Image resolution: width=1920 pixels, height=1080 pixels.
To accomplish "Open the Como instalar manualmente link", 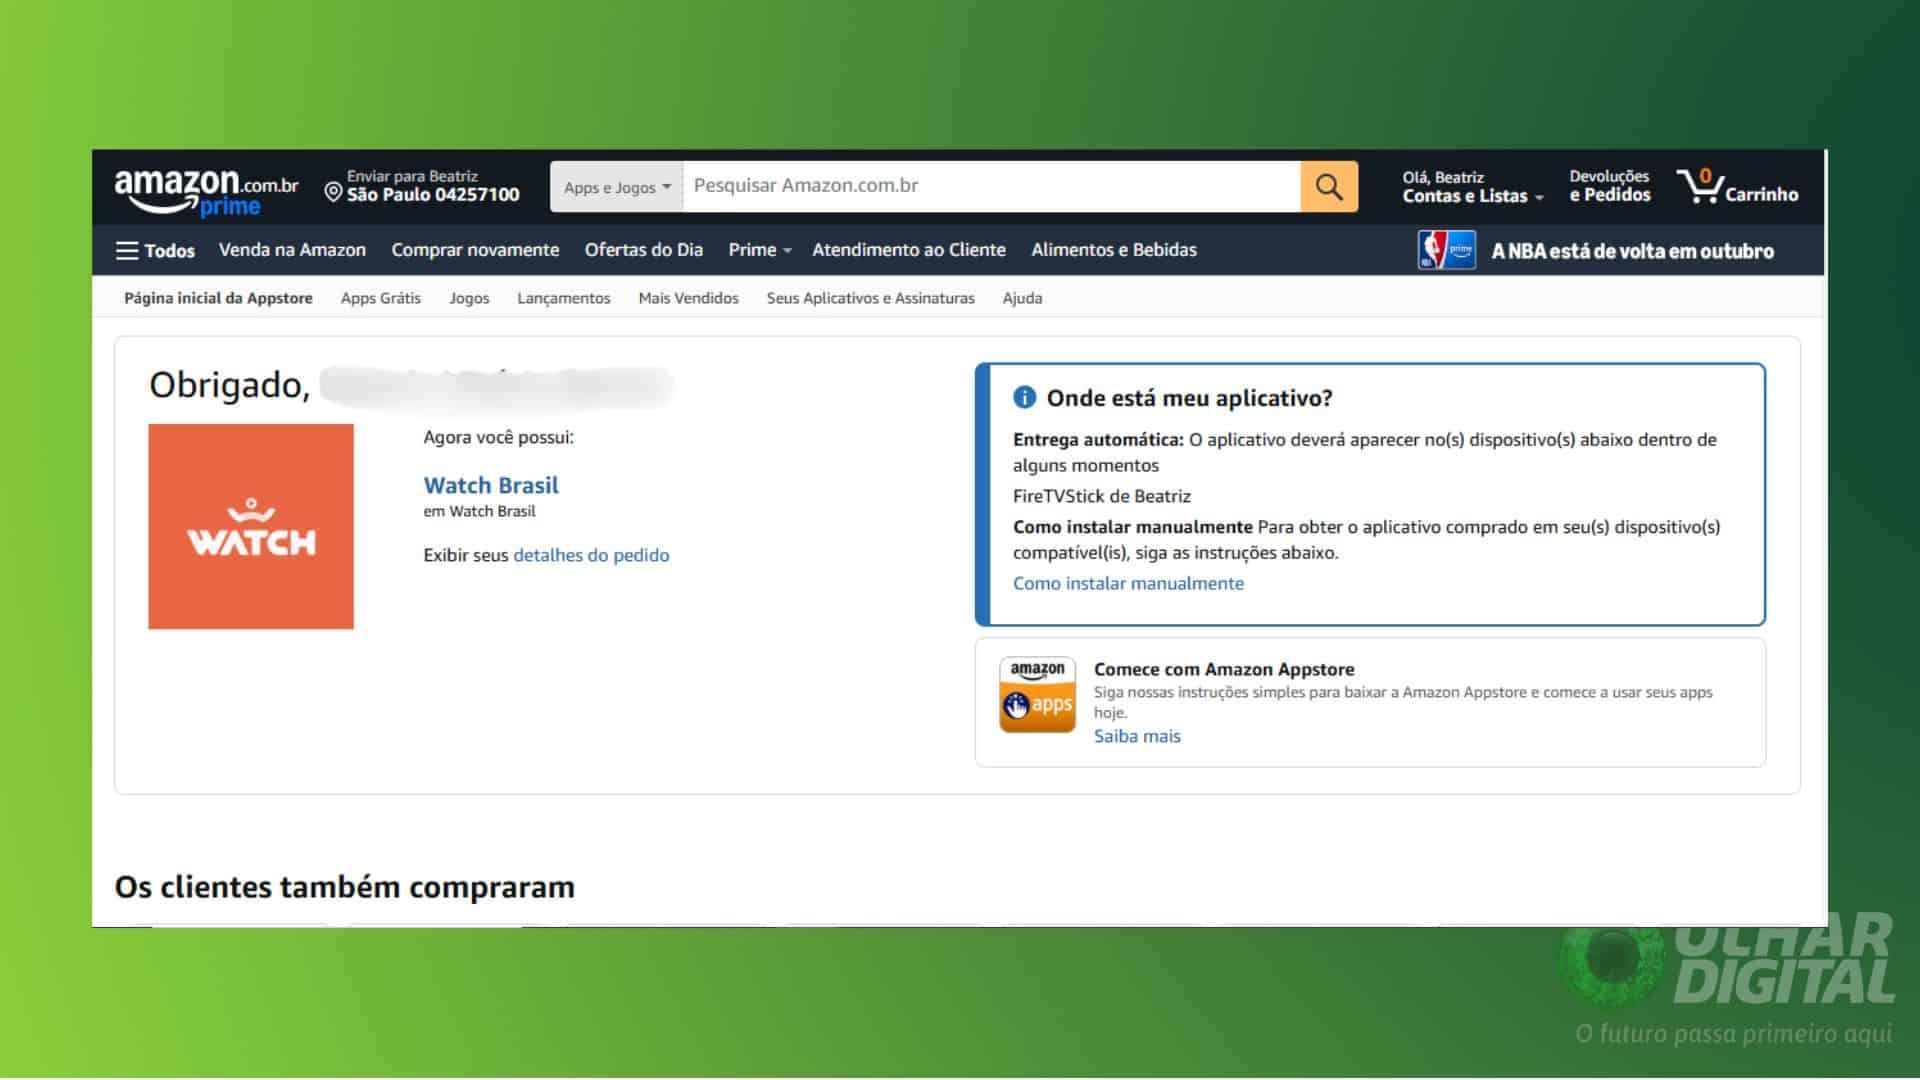I will click(1128, 583).
